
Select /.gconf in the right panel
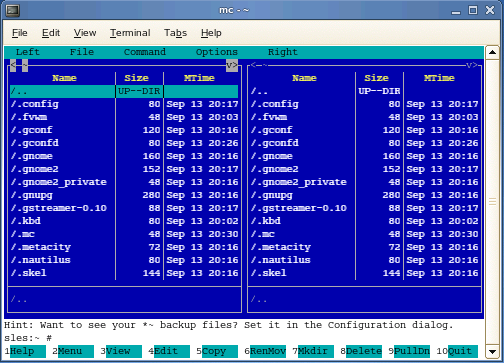tap(364, 130)
